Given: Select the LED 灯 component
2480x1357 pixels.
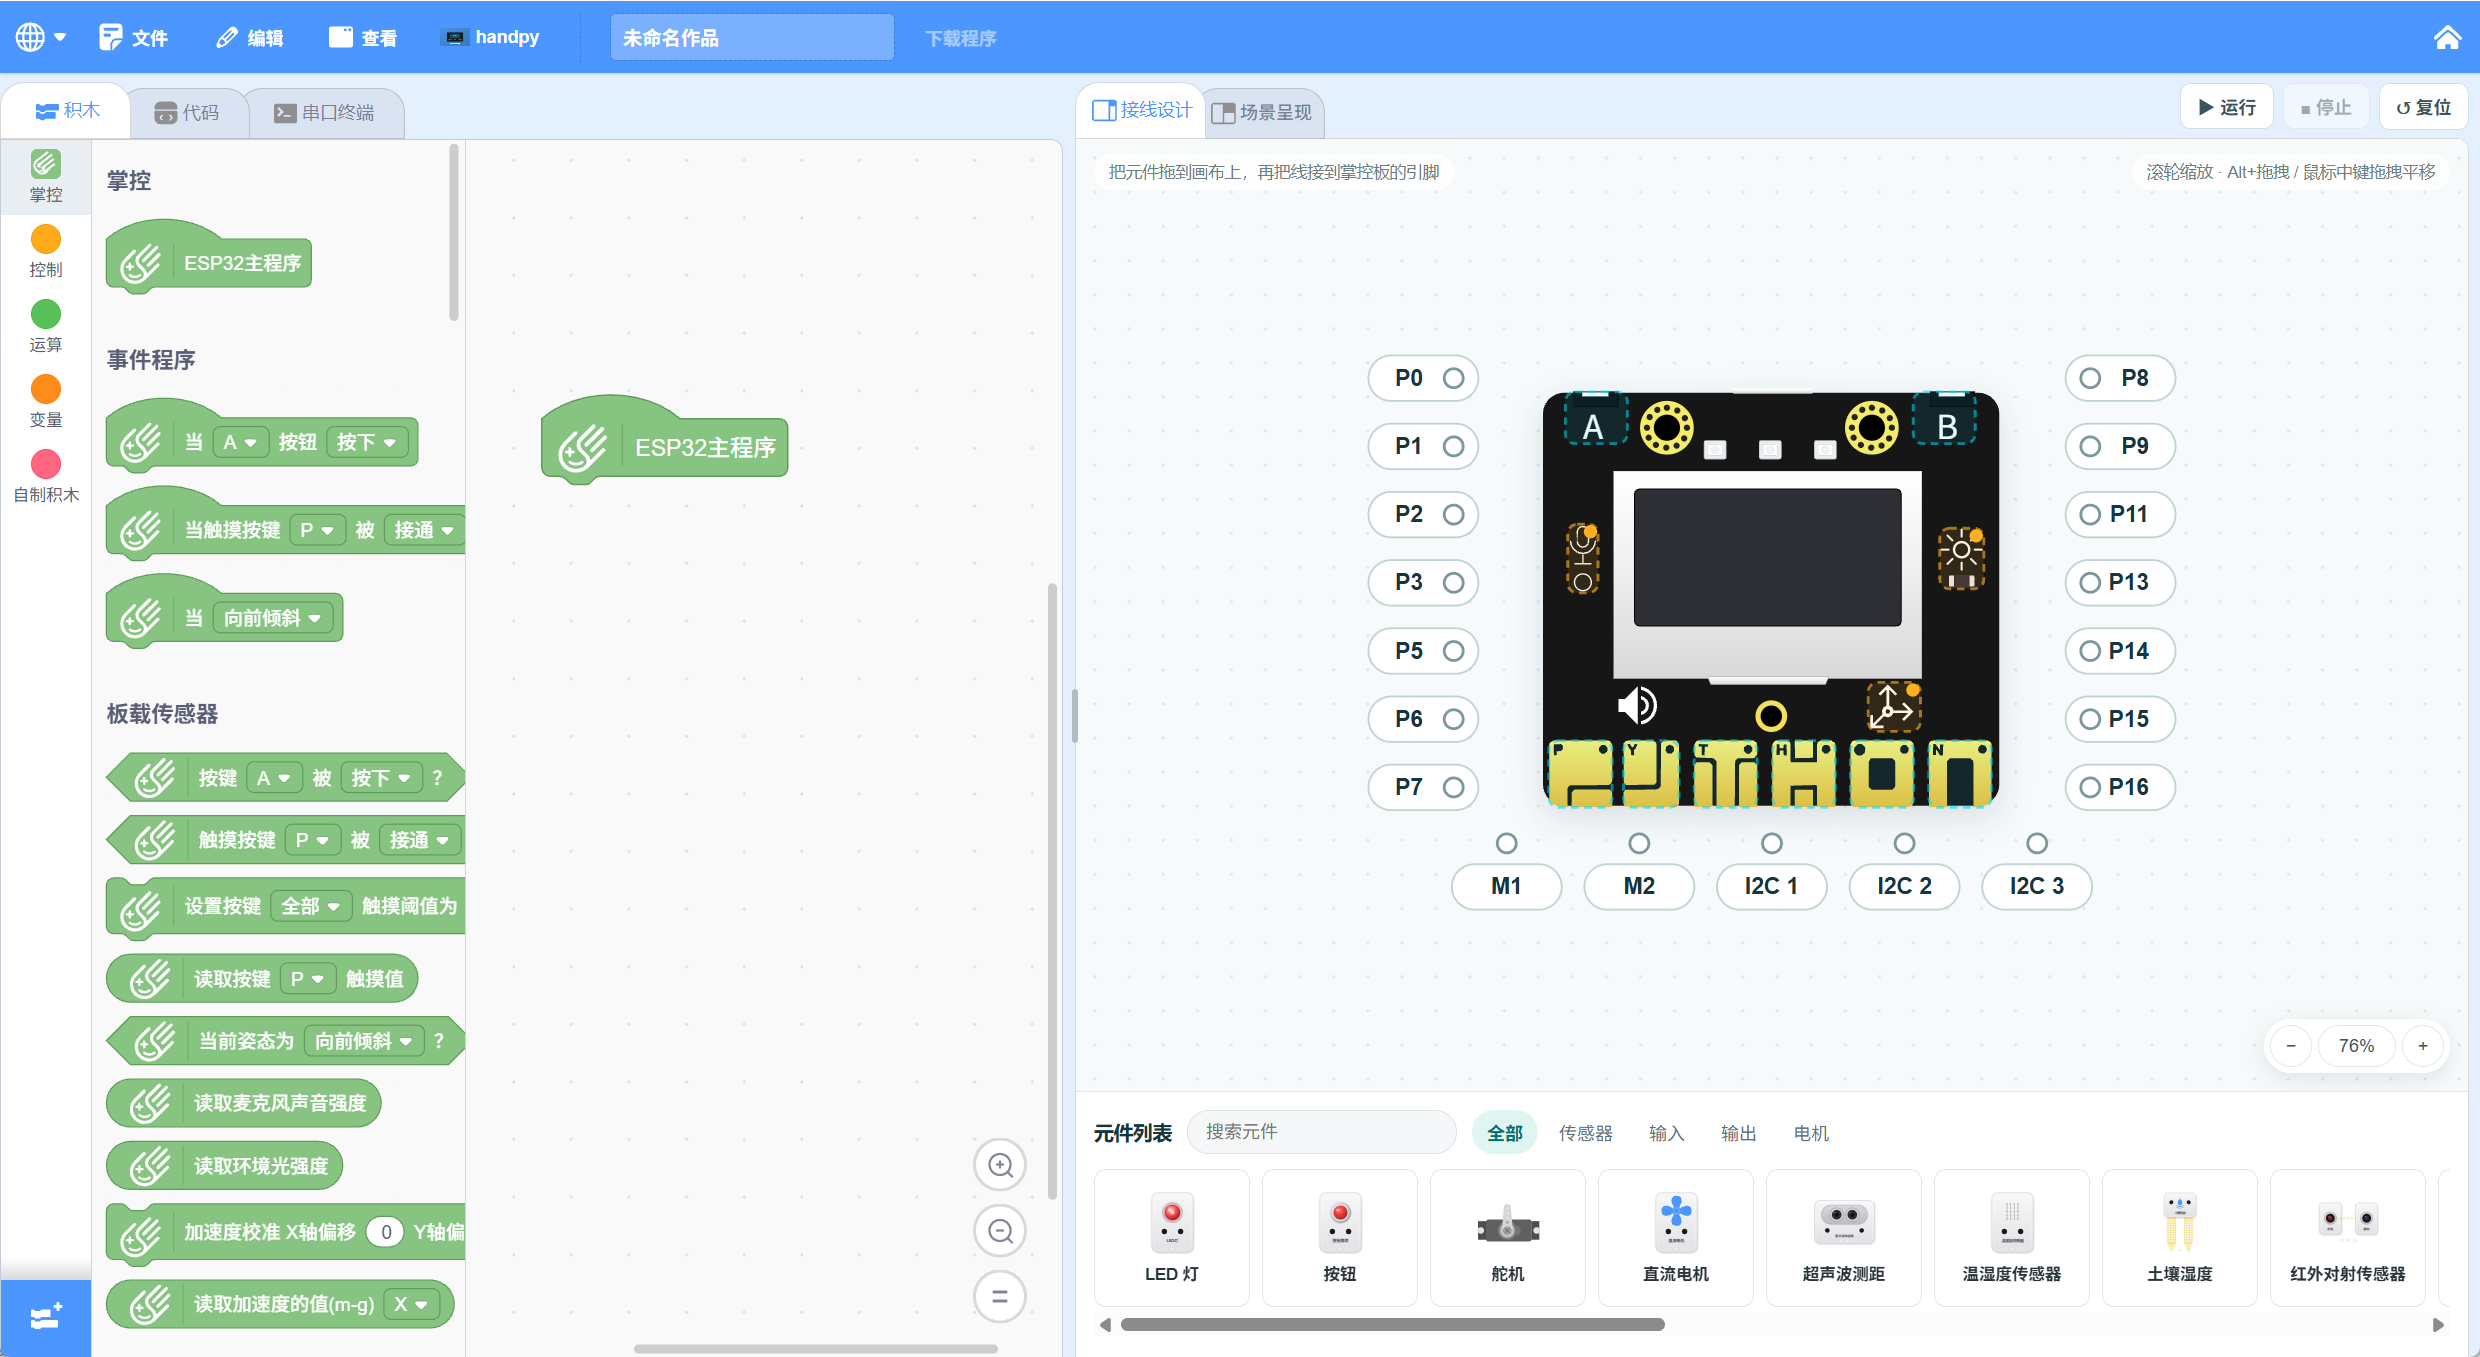Looking at the screenshot, I should 1172,1238.
